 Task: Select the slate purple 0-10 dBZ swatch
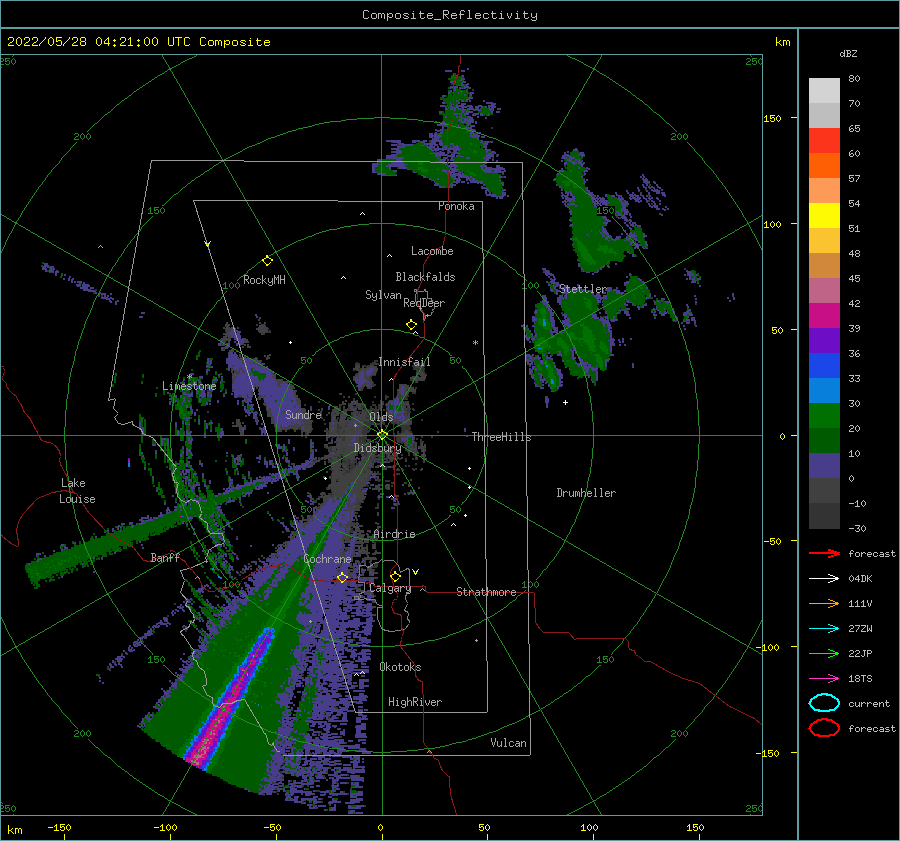[x=824, y=466]
